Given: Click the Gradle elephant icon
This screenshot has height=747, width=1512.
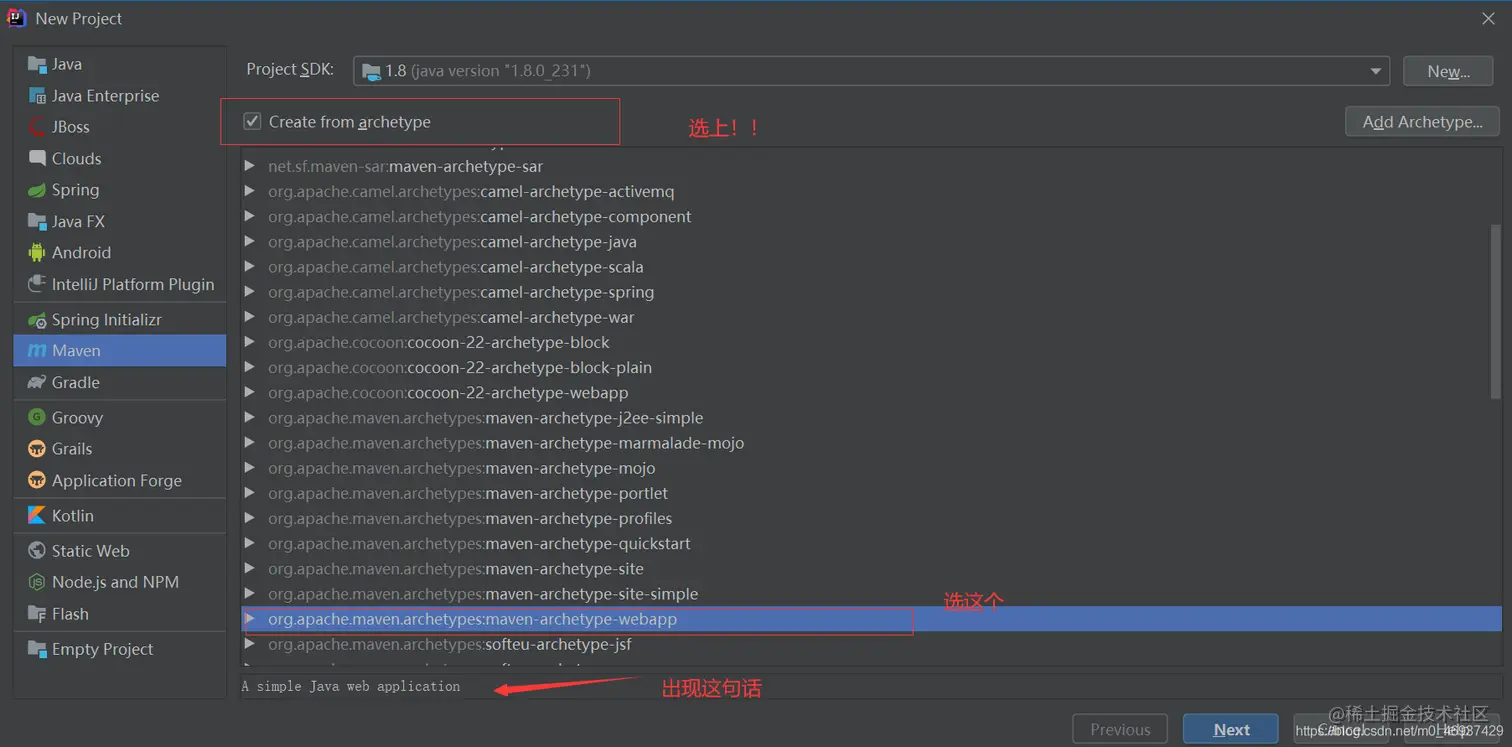Looking at the screenshot, I should [37, 382].
